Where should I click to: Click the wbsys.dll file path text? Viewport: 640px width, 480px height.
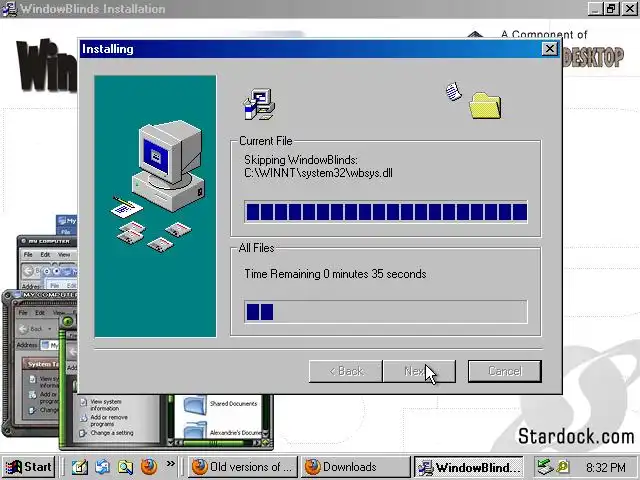click(x=318, y=173)
